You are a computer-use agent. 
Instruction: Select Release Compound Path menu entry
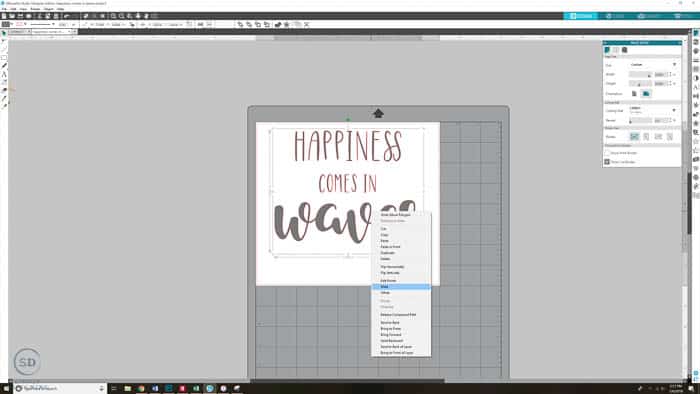(x=401, y=315)
